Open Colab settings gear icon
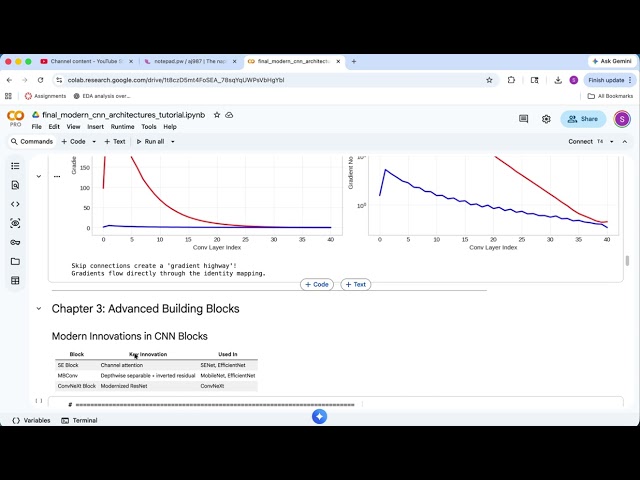This screenshot has width=640, height=480. (x=546, y=119)
